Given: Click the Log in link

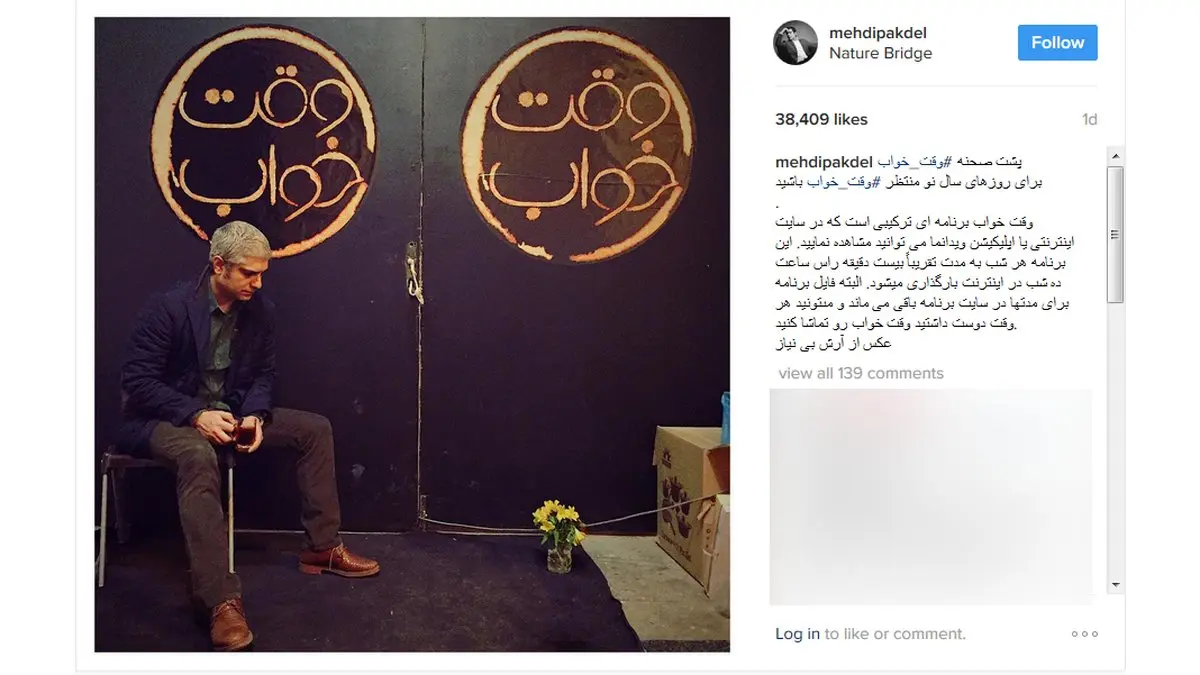Looking at the screenshot, I should (797, 634).
